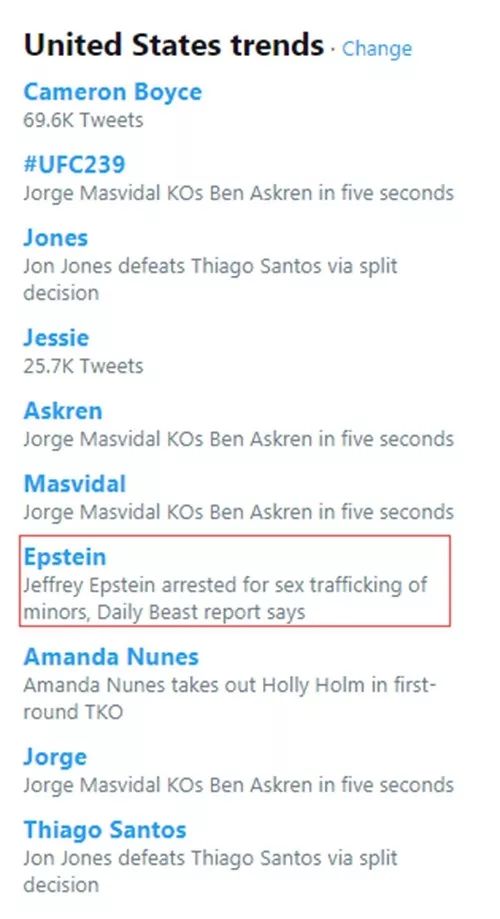Click the description under Thiago Santos trend

pos(210,871)
